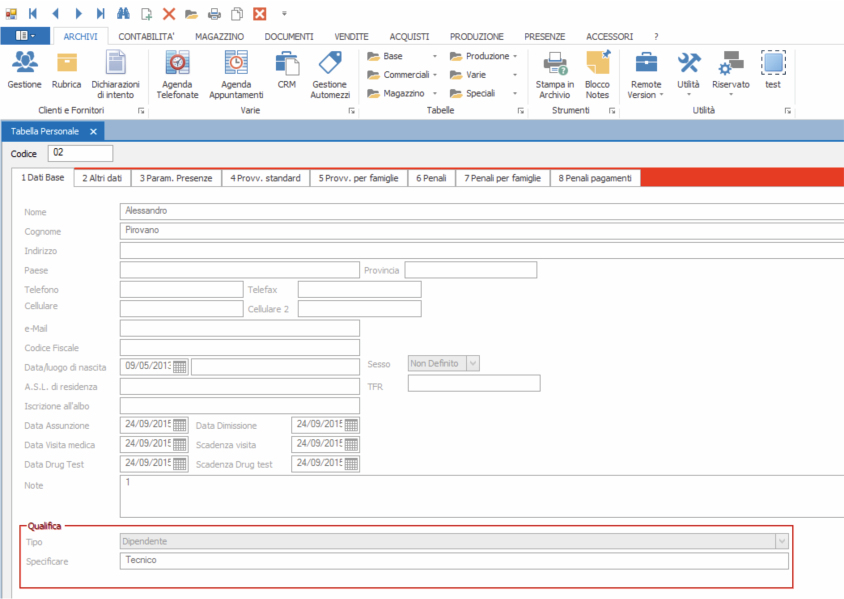
Task: Expand Tabelle group launcher
Action: click(x=521, y=111)
